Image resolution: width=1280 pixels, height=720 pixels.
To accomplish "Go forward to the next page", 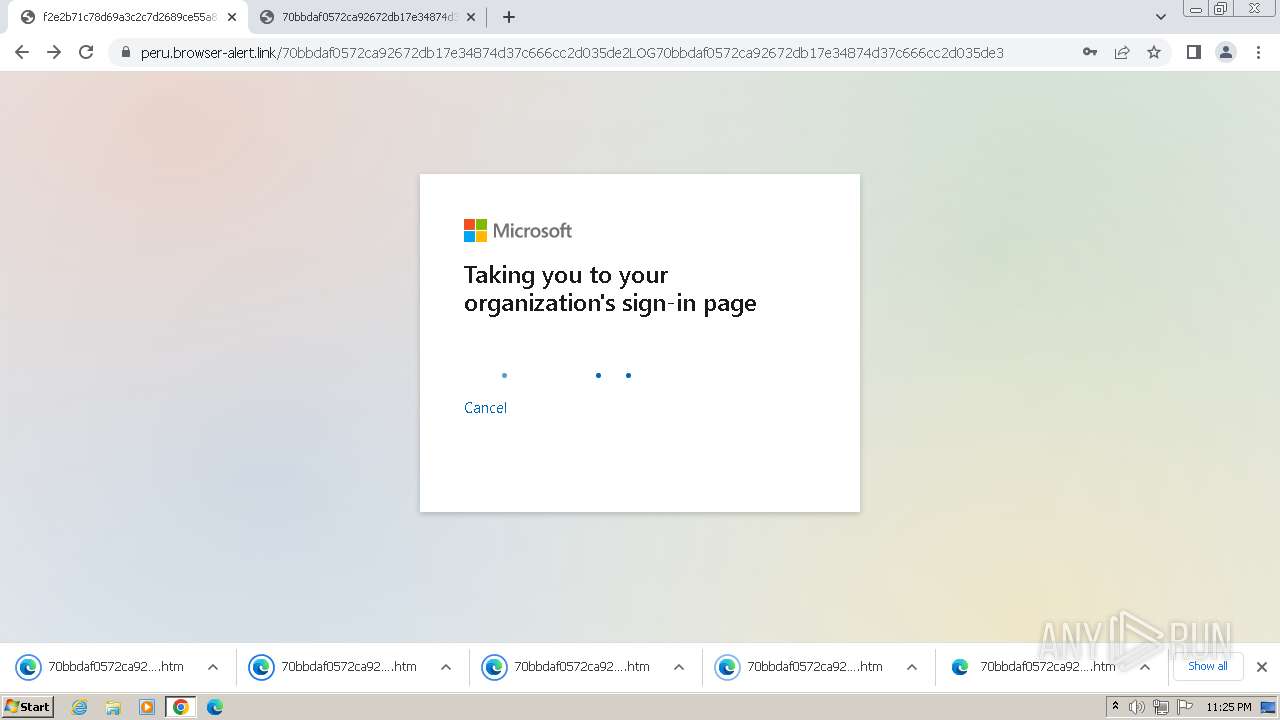I will coord(54,52).
